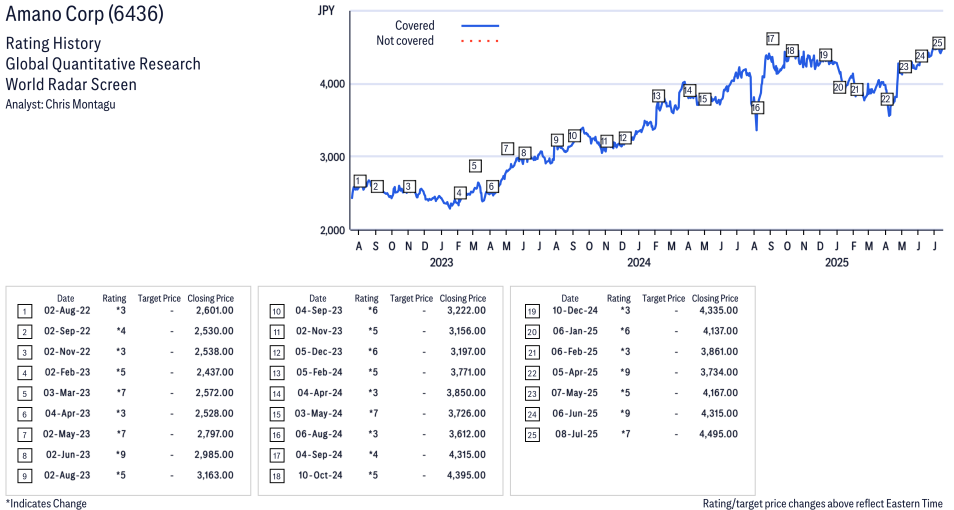Click chart marker 22 on the graph

886,99
